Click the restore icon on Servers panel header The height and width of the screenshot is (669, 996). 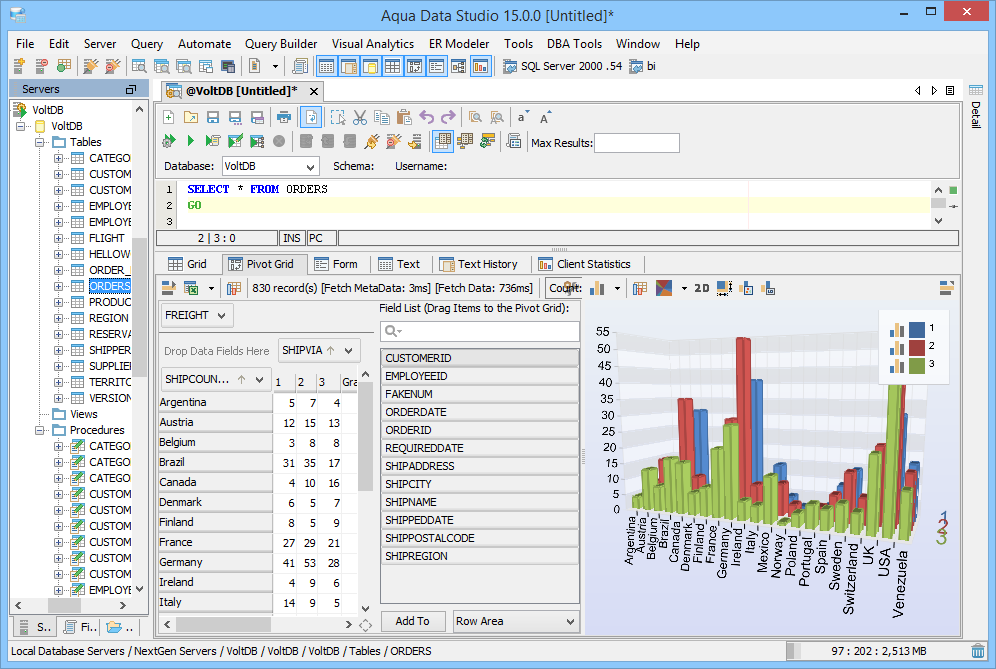(131, 90)
